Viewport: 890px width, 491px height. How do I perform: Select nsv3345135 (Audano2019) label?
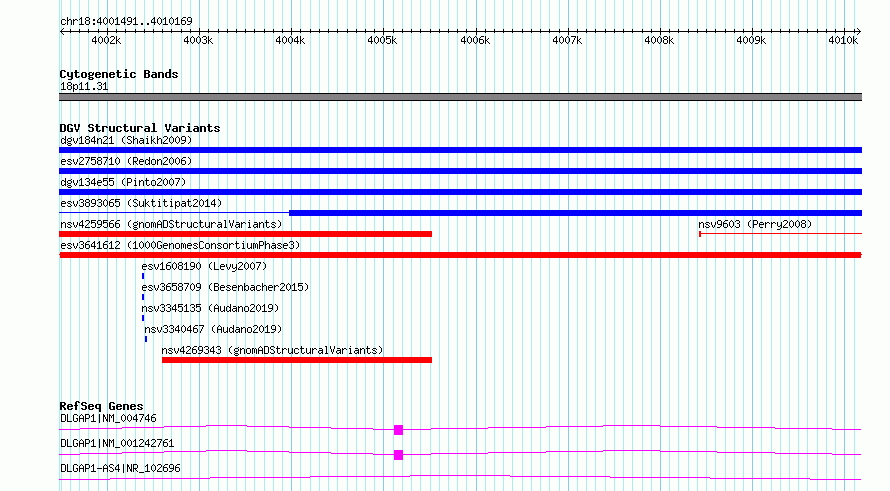click(x=210, y=308)
